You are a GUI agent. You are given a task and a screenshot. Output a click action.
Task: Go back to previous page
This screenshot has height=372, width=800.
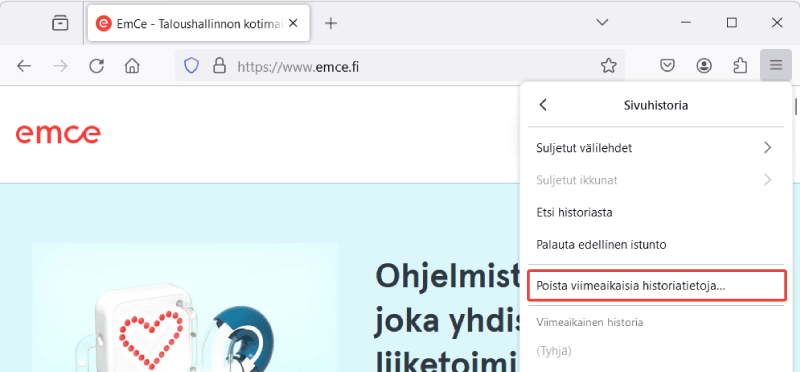pyautogui.click(x=24, y=65)
